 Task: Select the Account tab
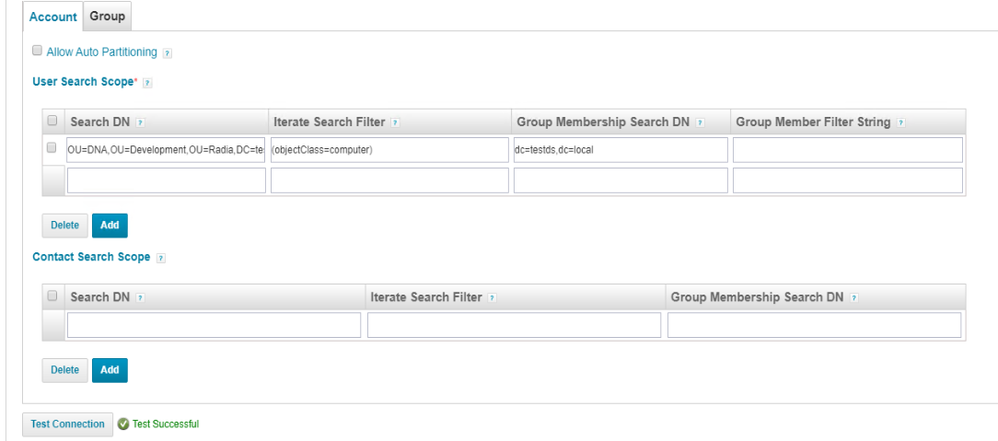click(x=53, y=17)
